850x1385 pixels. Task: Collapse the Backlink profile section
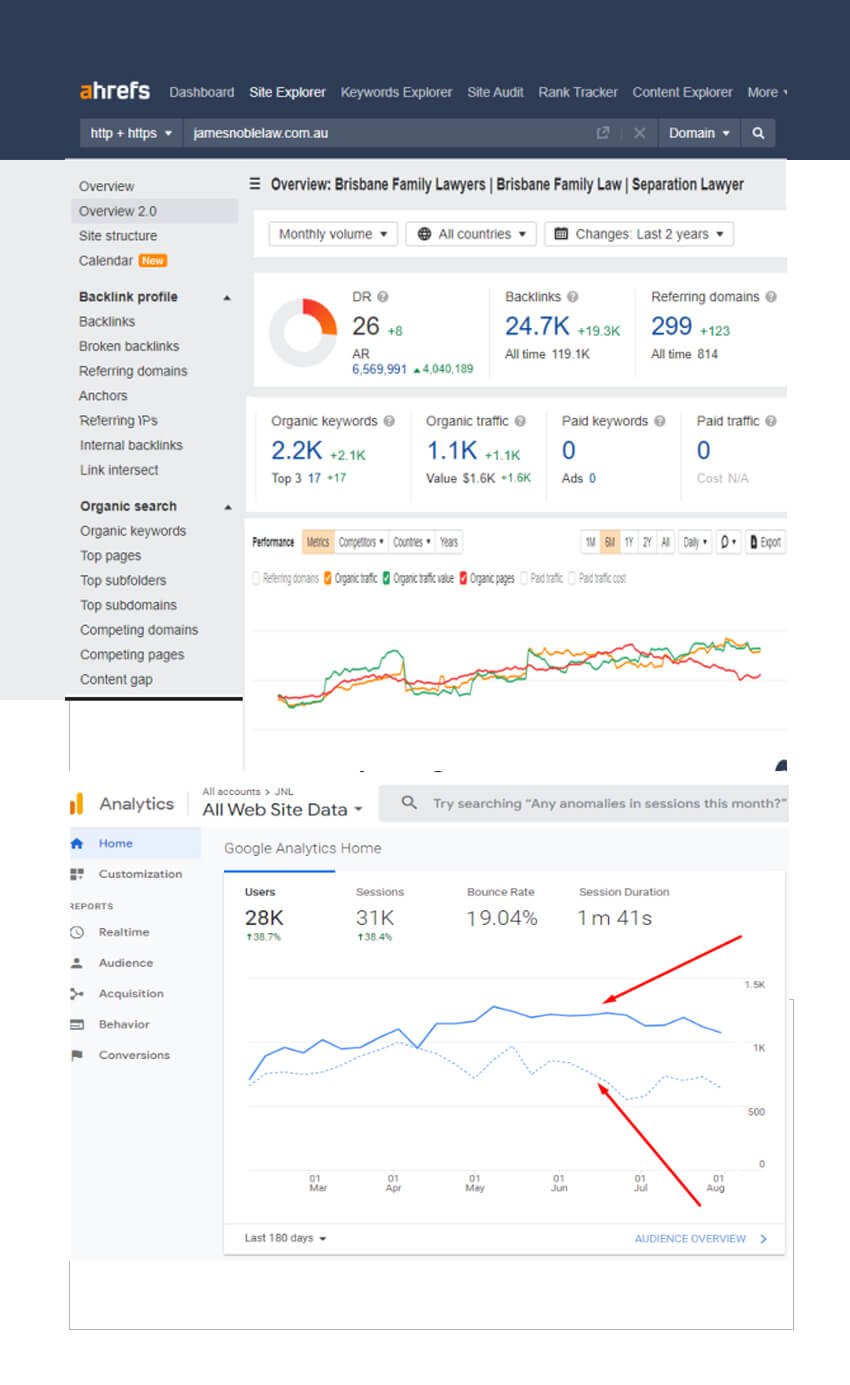tap(227, 297)
